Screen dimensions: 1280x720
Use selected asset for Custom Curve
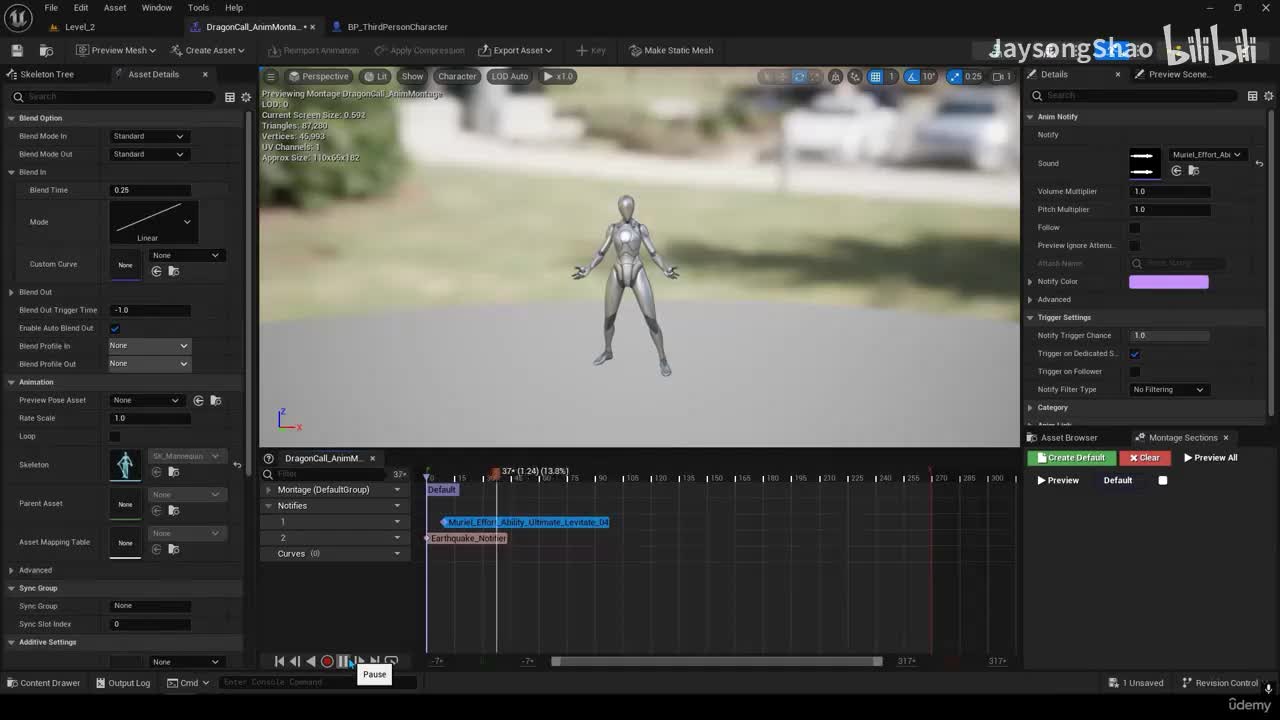point(156,271)
